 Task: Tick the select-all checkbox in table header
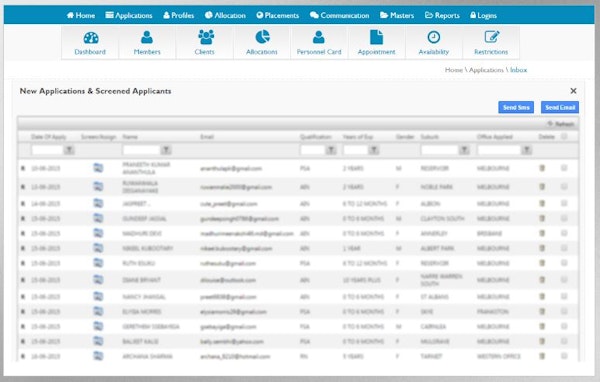point(564,136)
